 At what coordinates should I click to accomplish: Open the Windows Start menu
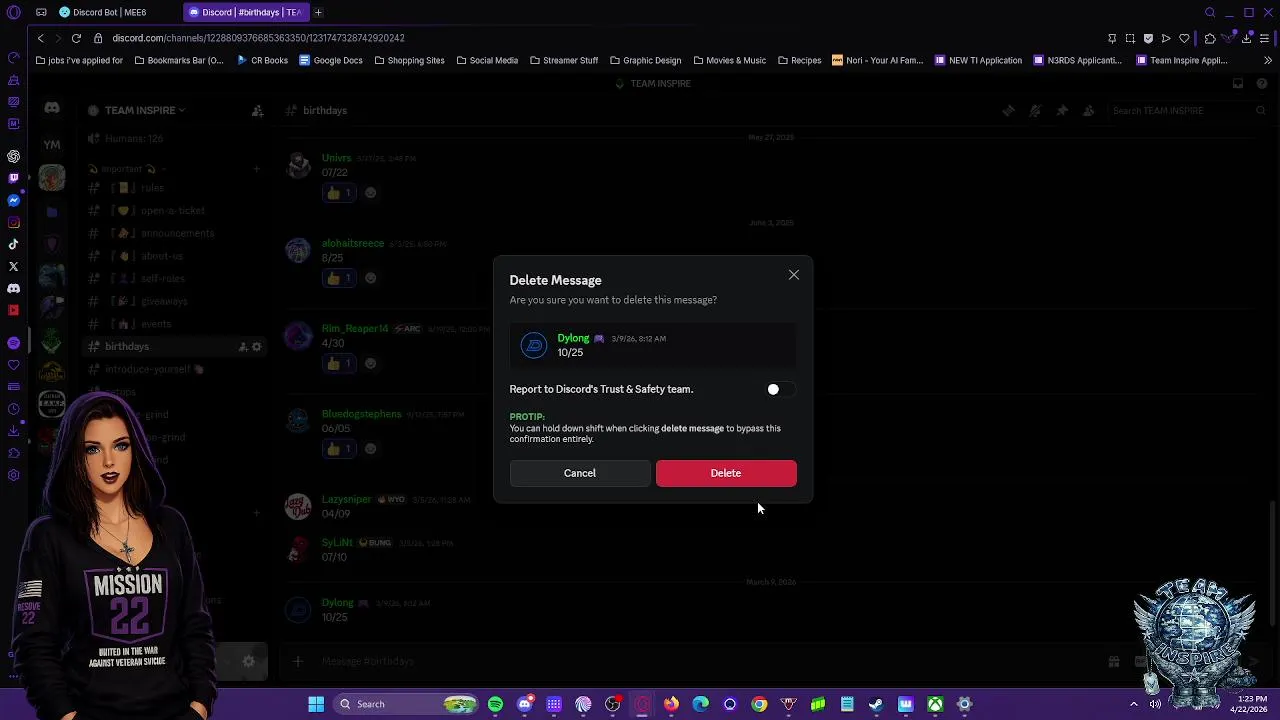[316, 704]
